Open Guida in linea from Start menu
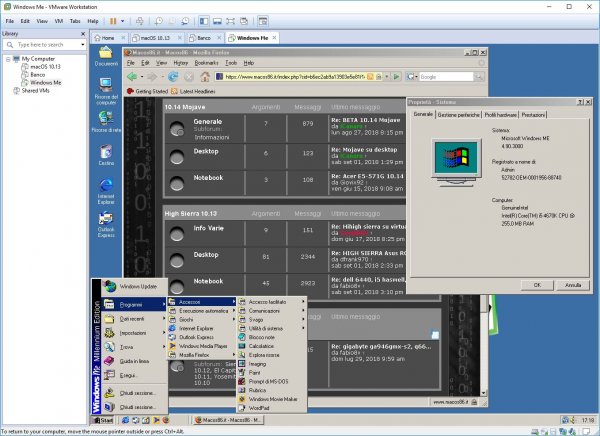 (135, 361)
